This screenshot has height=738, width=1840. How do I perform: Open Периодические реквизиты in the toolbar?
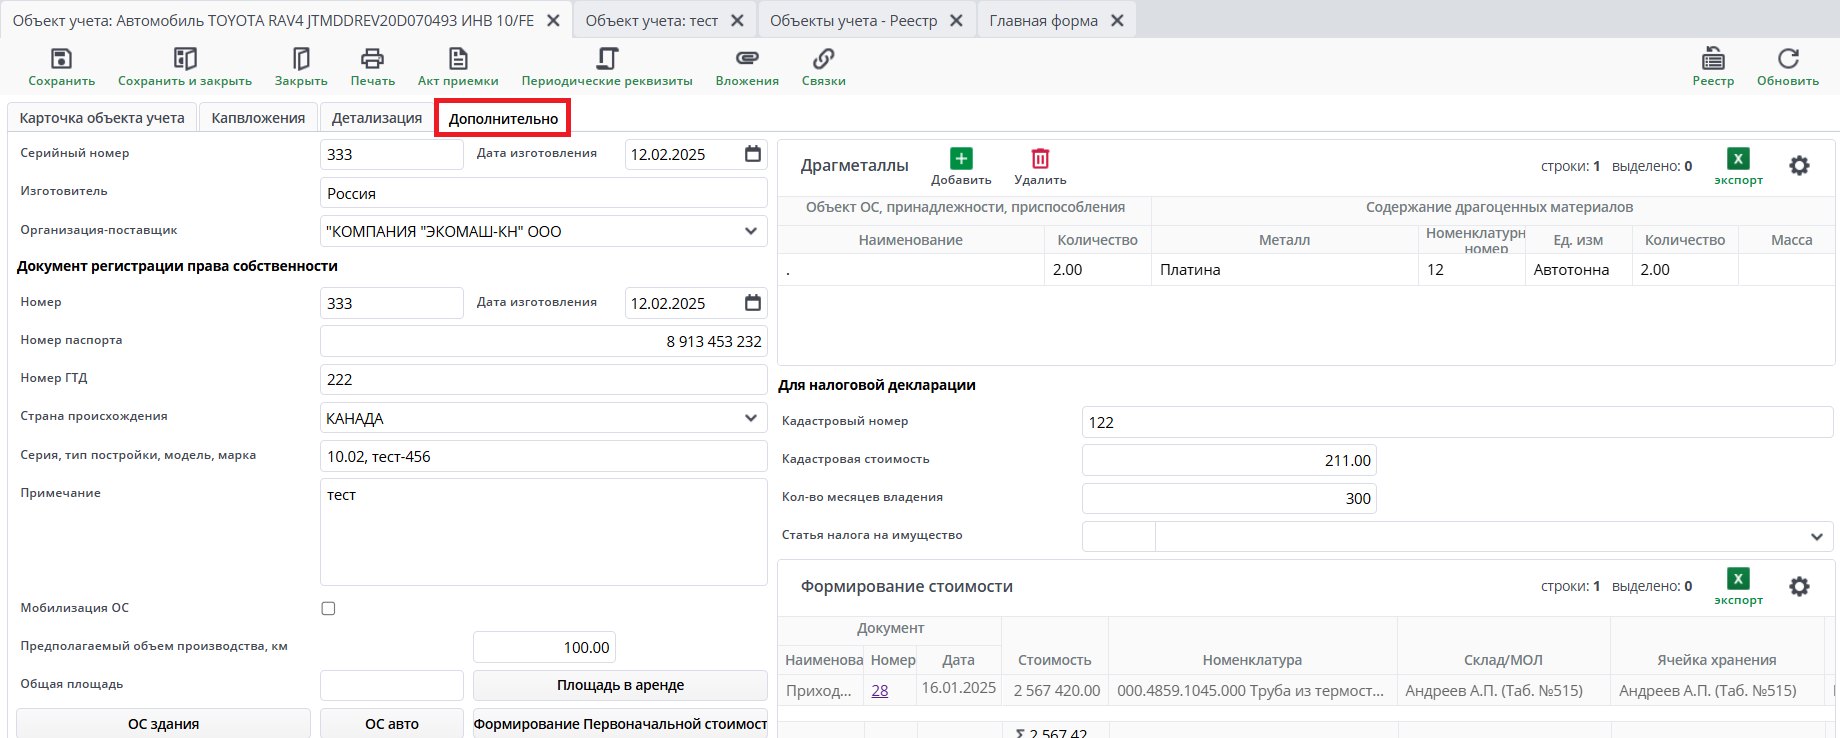point(607,59)
